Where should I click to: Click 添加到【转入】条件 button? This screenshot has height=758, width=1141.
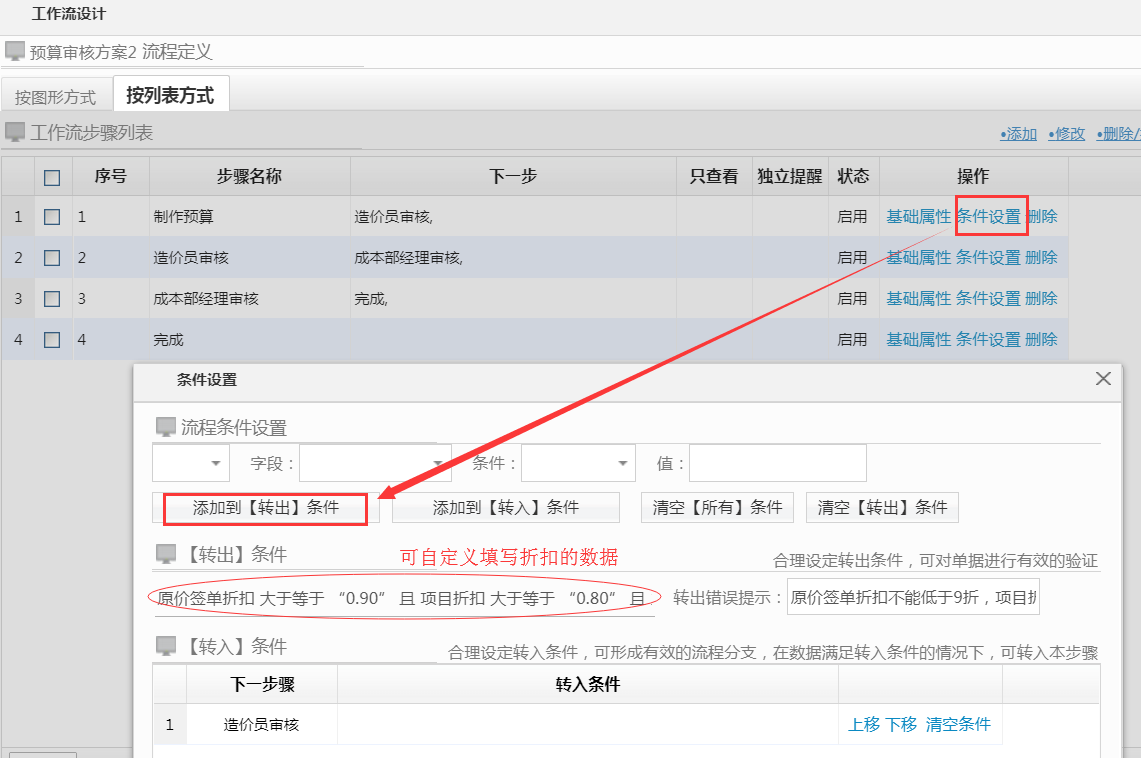[x=505, y=507]
